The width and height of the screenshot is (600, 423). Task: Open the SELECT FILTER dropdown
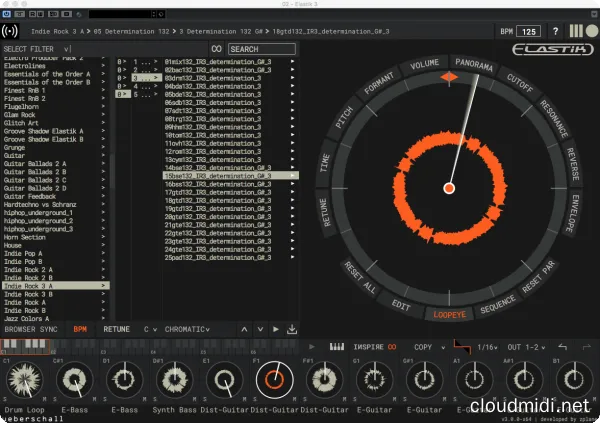(x=37, y=49)
